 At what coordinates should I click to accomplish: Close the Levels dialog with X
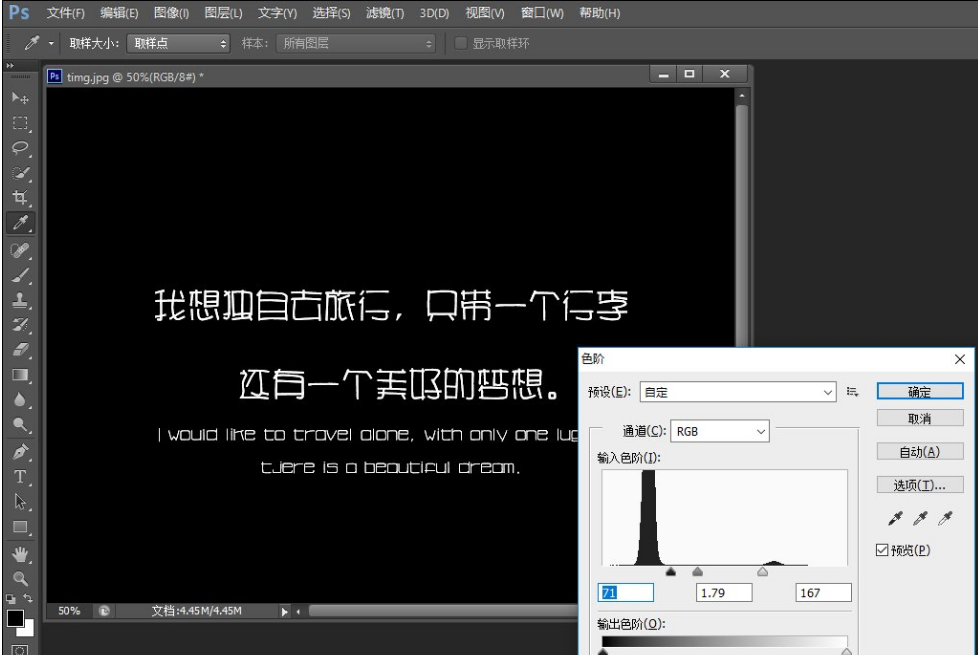[960, 359]
